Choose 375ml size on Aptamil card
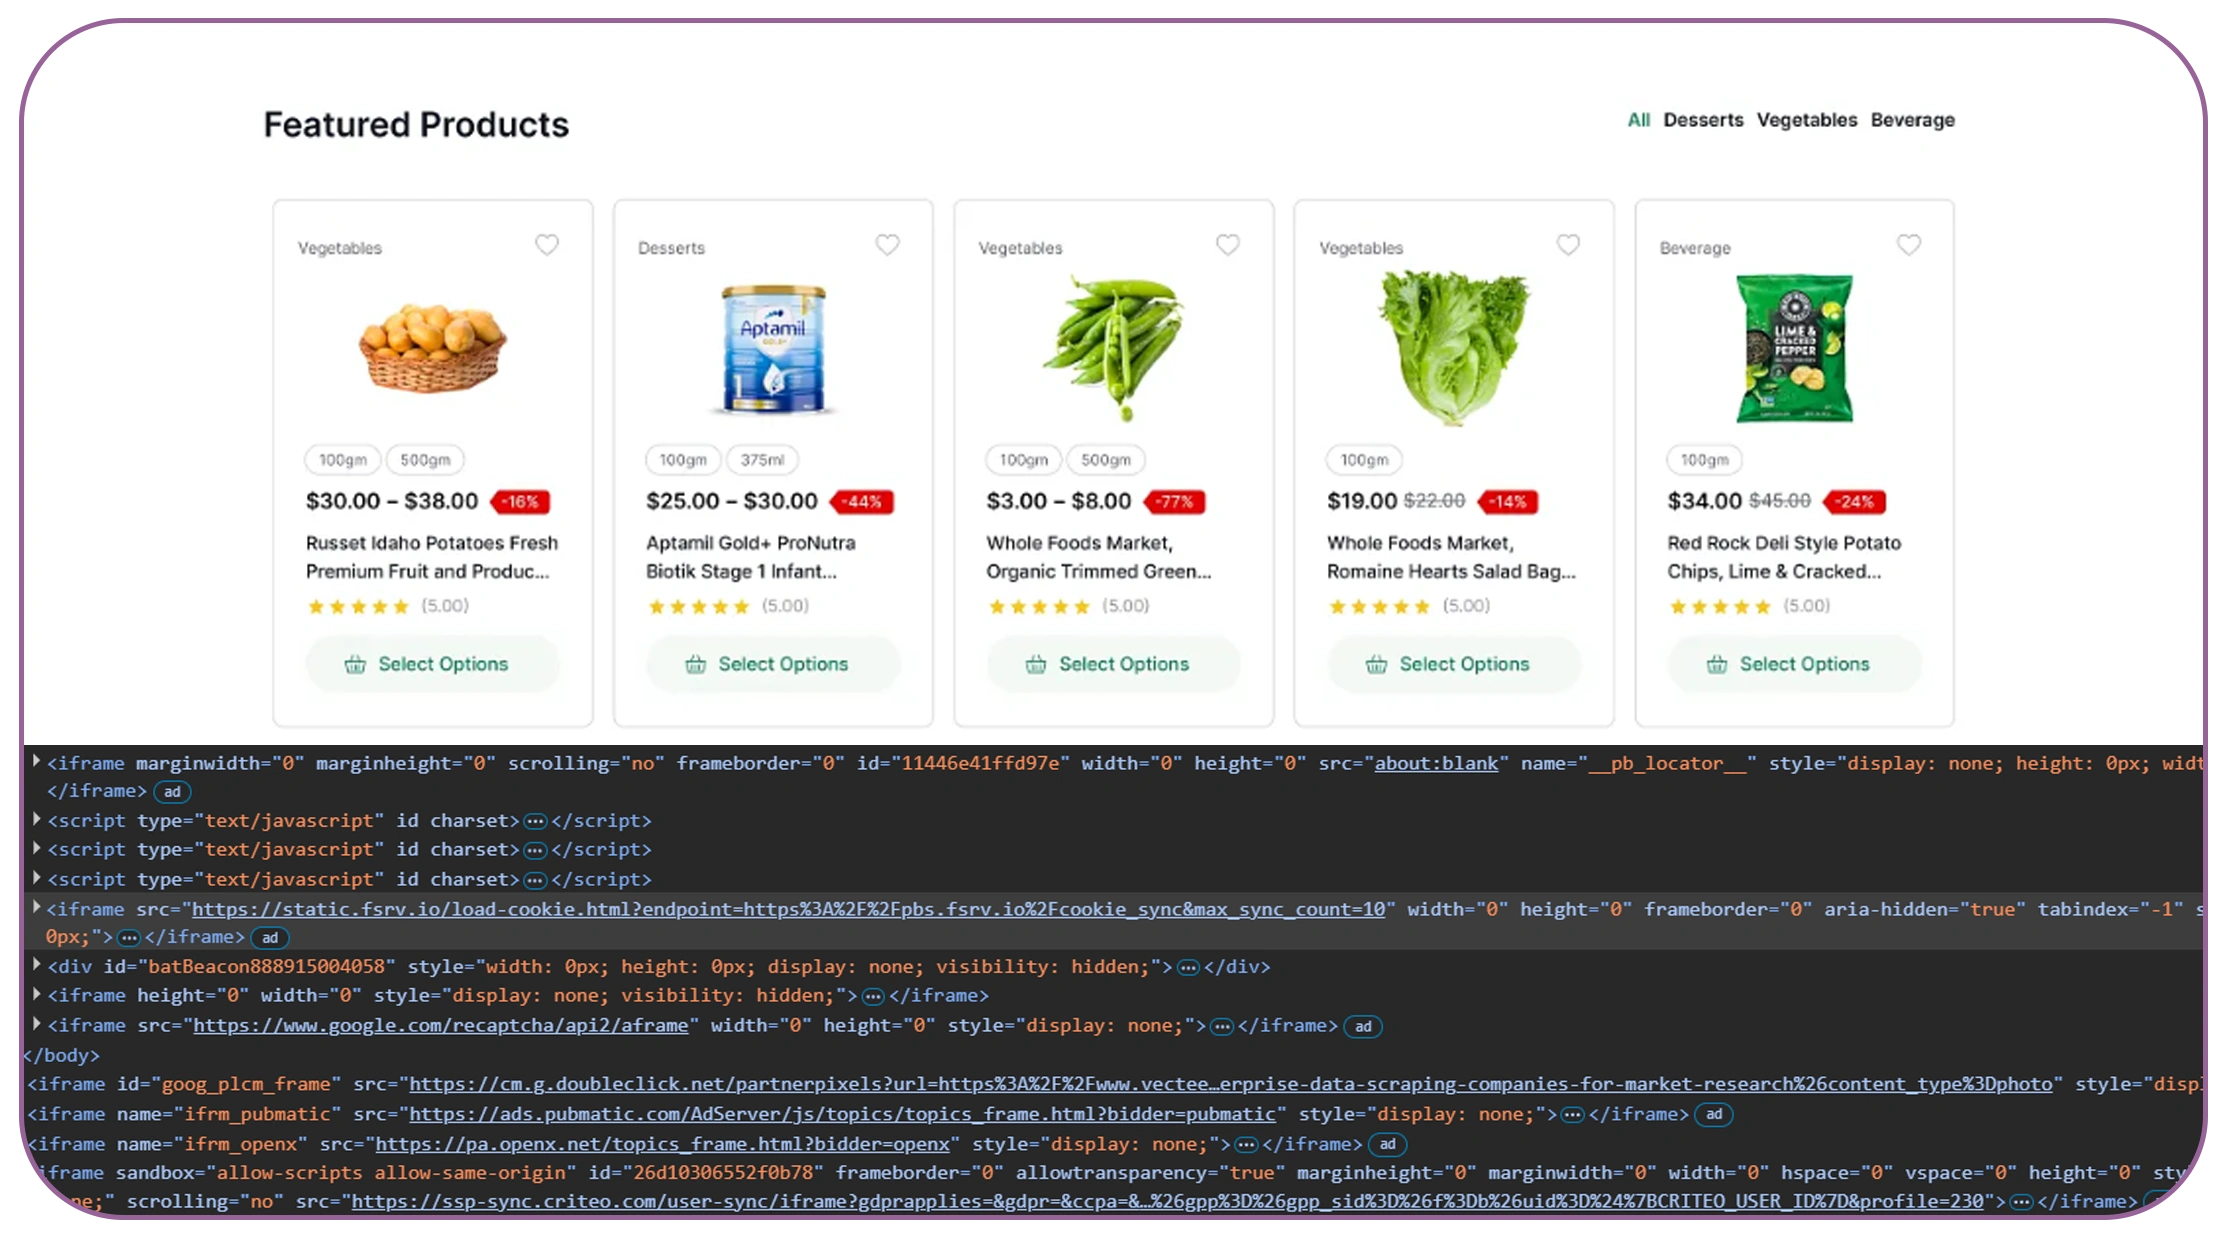This screenshot has height=1240, width=2223. click(x=762, y=460)
